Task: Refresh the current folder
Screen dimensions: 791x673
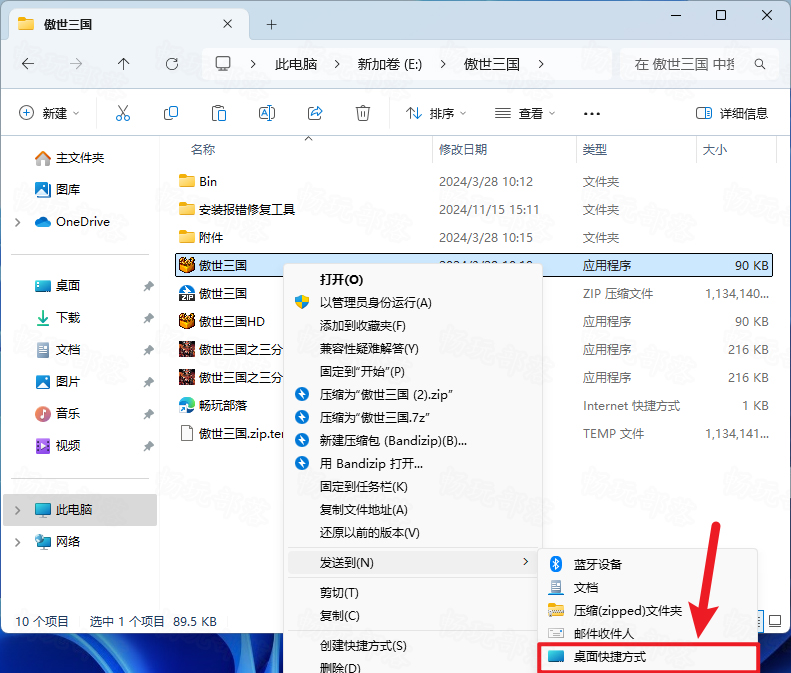Action: [x=172, y=64]
